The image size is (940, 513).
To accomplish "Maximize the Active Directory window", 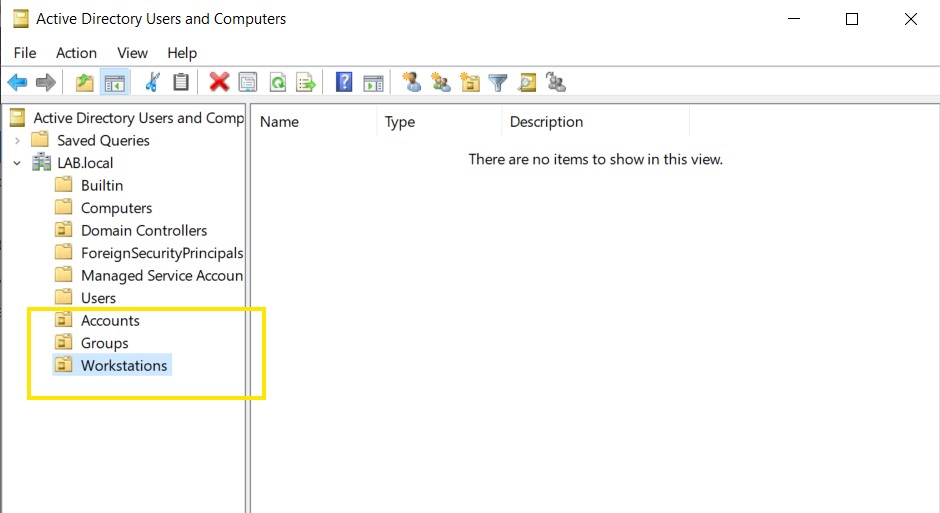I will pos(852,19).
